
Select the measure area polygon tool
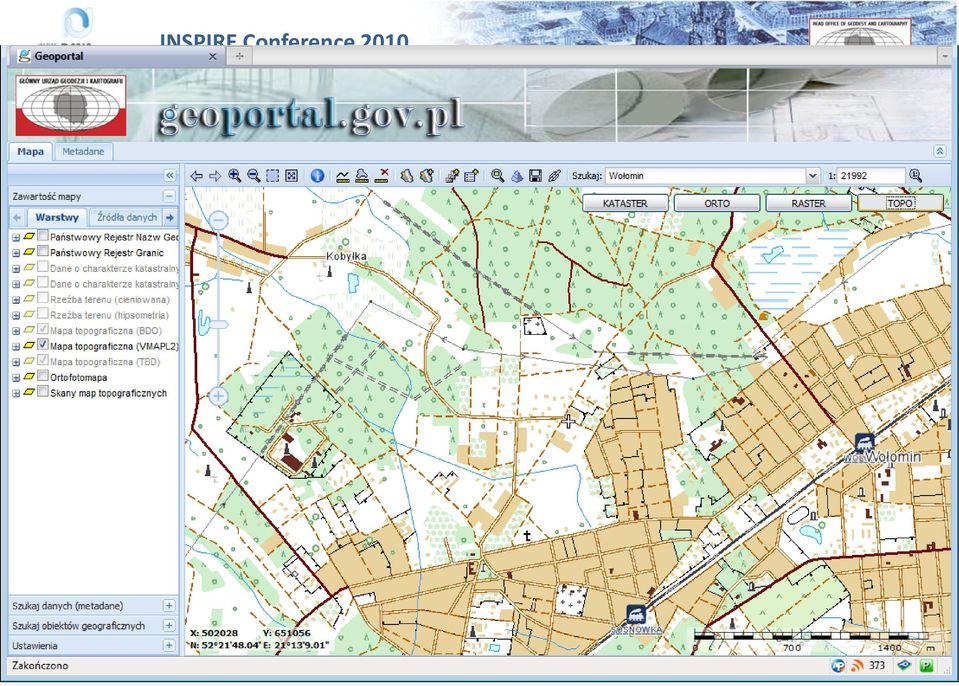pyautogui.click(x=362, y=176)
